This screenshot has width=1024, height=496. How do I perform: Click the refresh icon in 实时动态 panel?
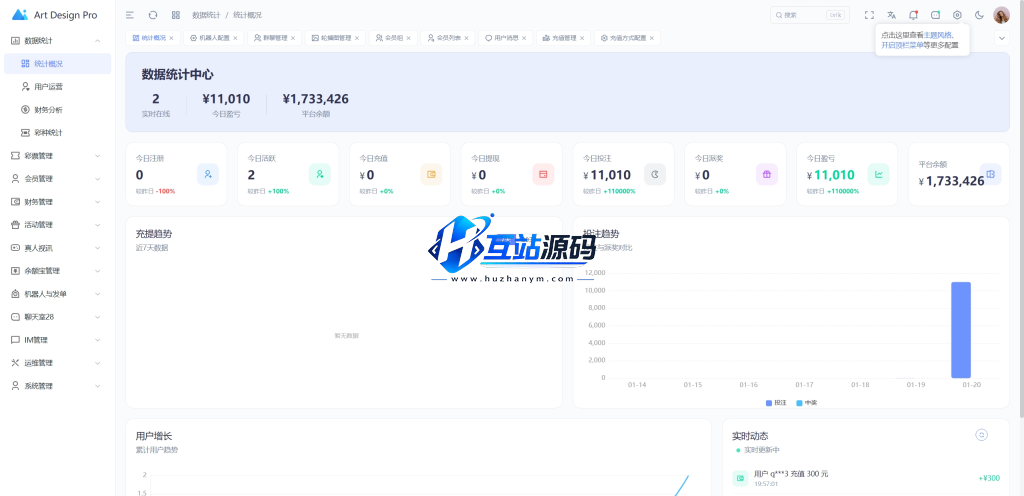click(981, 435)
